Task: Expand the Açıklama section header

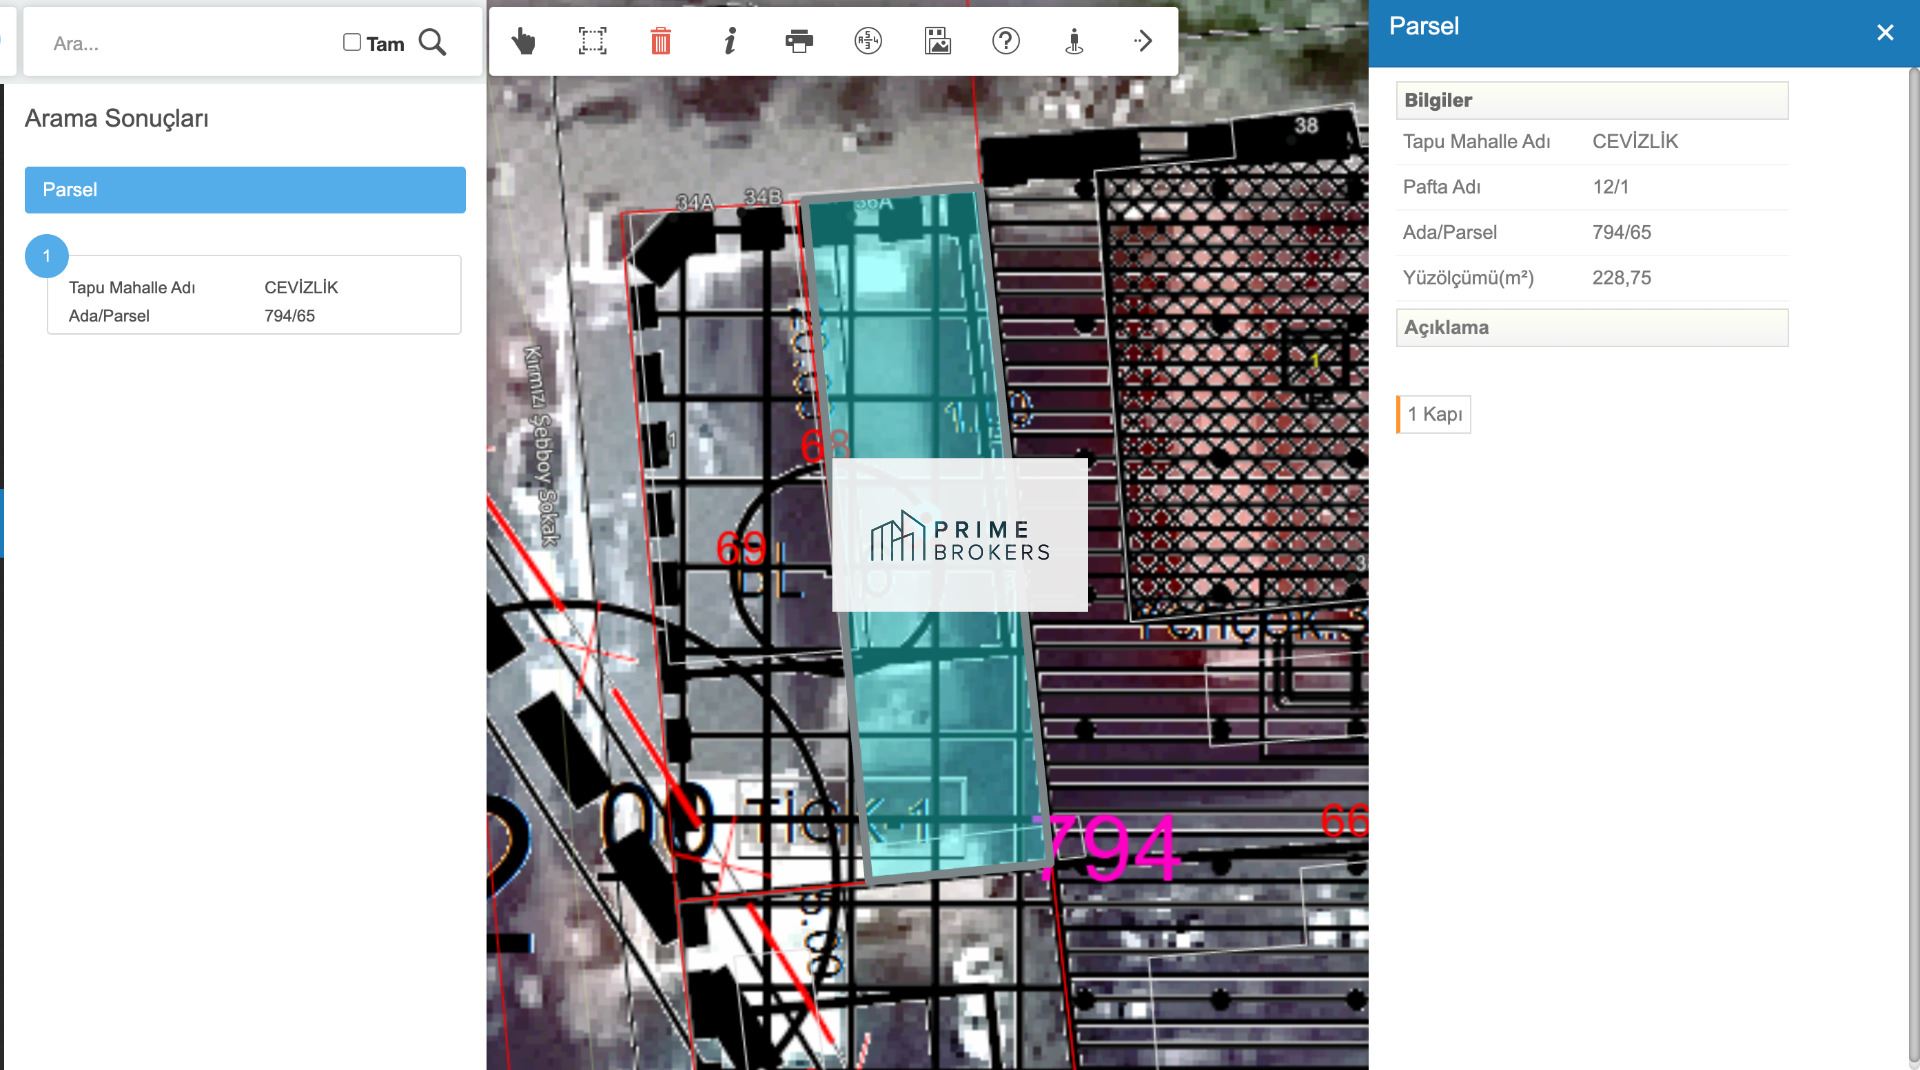Action: (x=1591, y=328)
